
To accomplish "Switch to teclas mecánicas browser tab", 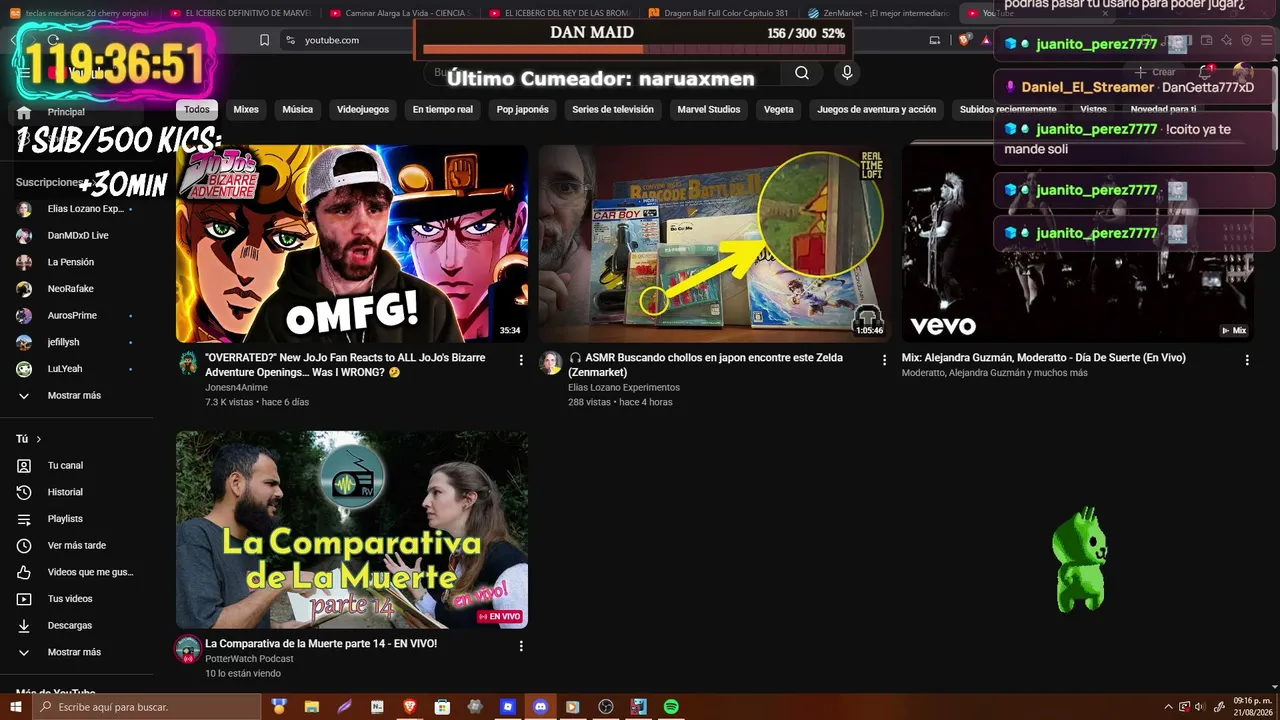I will (80, 13).
